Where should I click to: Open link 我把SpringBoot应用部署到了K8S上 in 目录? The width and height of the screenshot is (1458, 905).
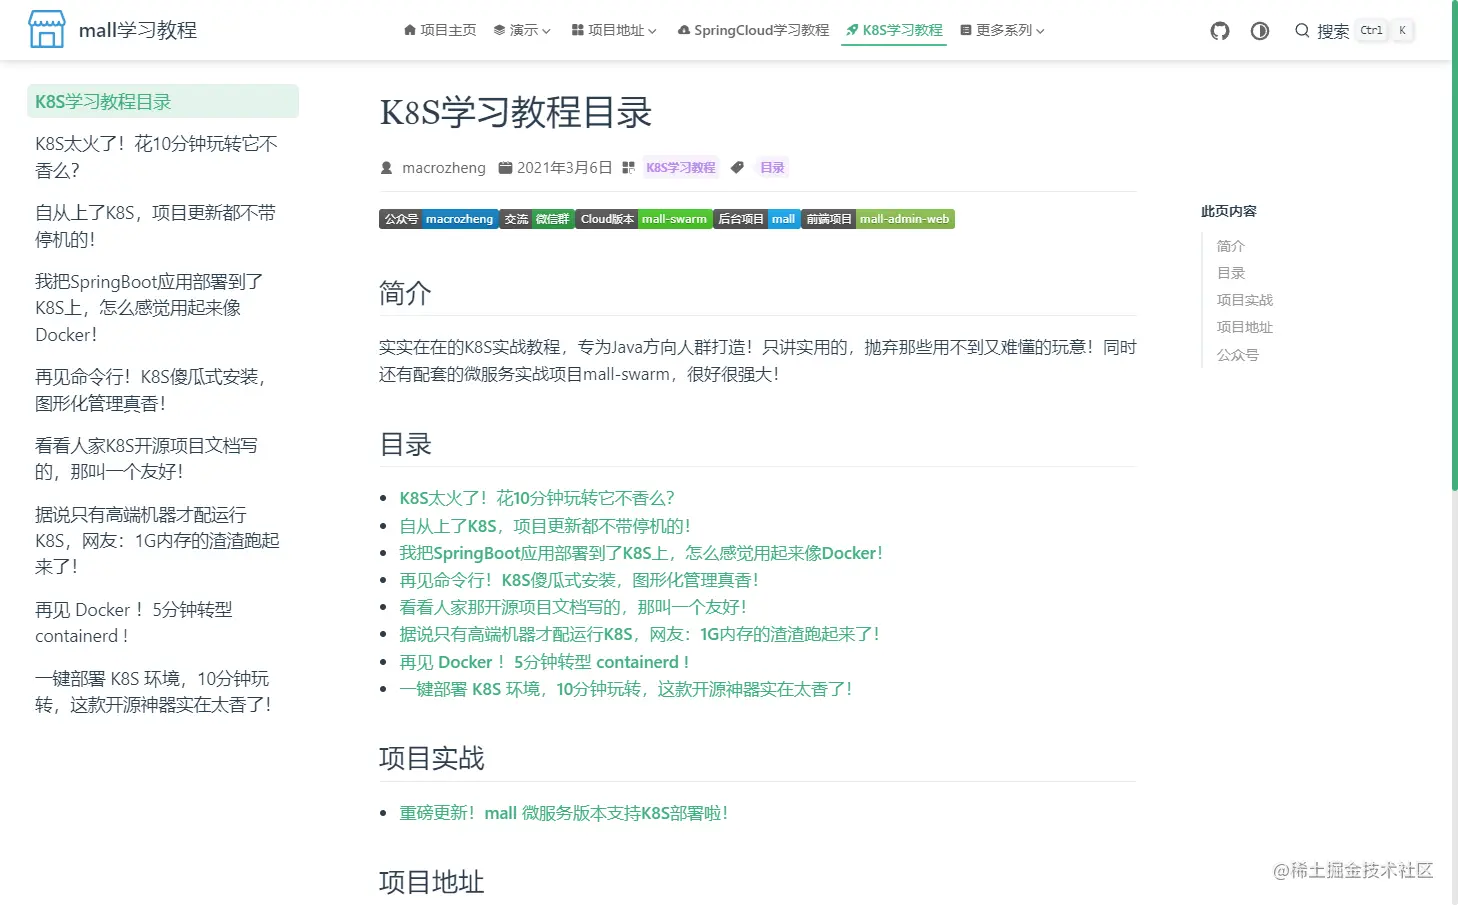[x=641, y=553]
